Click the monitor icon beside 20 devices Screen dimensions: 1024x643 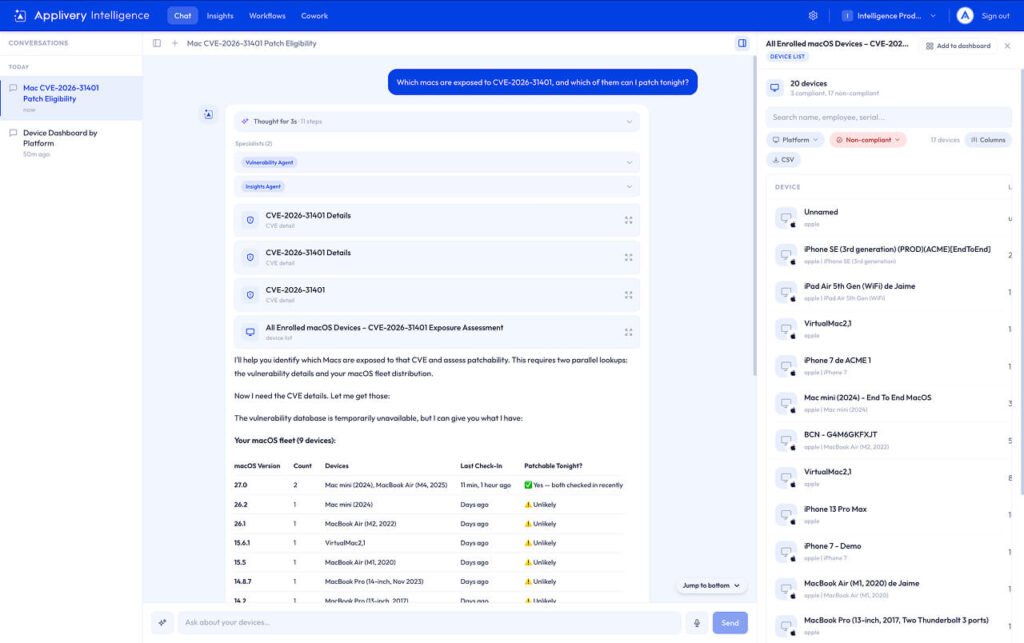[775, 87]
